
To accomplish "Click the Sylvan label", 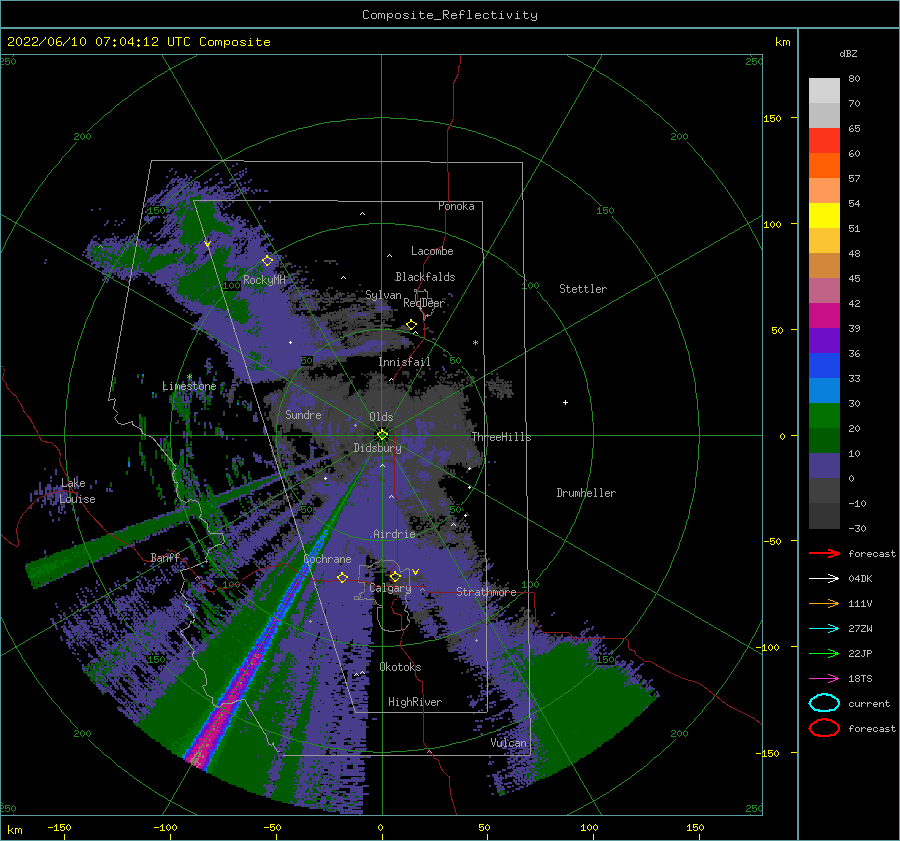I will click(x=383, y=295).
